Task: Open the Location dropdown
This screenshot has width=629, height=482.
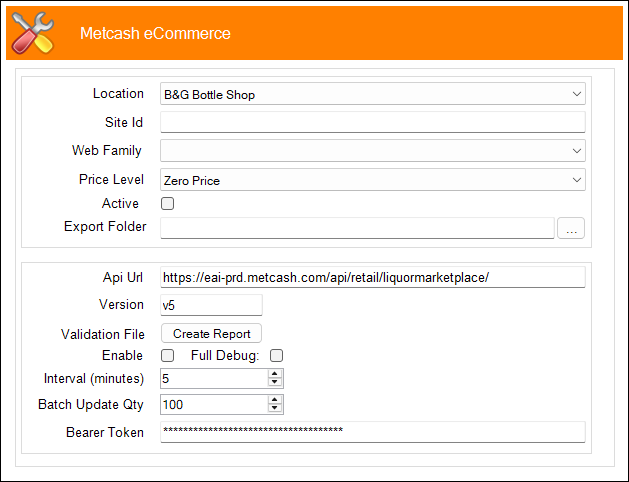Action: coord(373,94)
